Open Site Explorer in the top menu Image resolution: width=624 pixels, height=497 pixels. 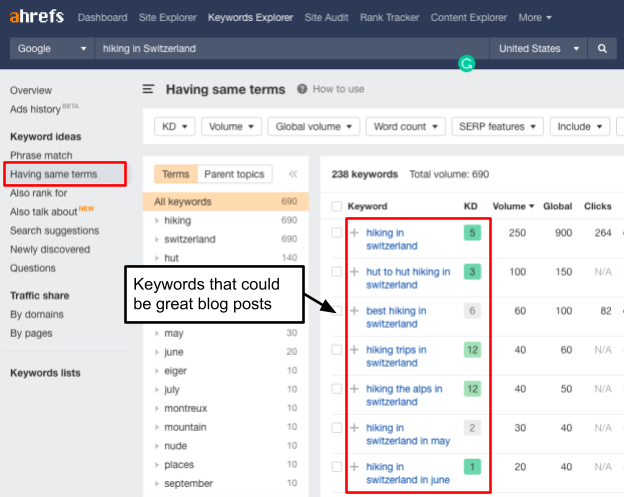168,17
